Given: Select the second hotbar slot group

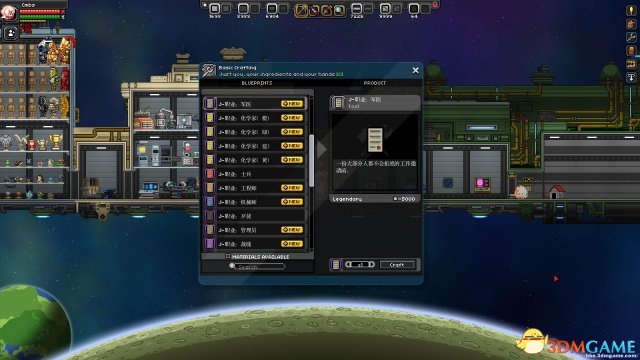Looking at the screenshot, I should pos(248,9).
